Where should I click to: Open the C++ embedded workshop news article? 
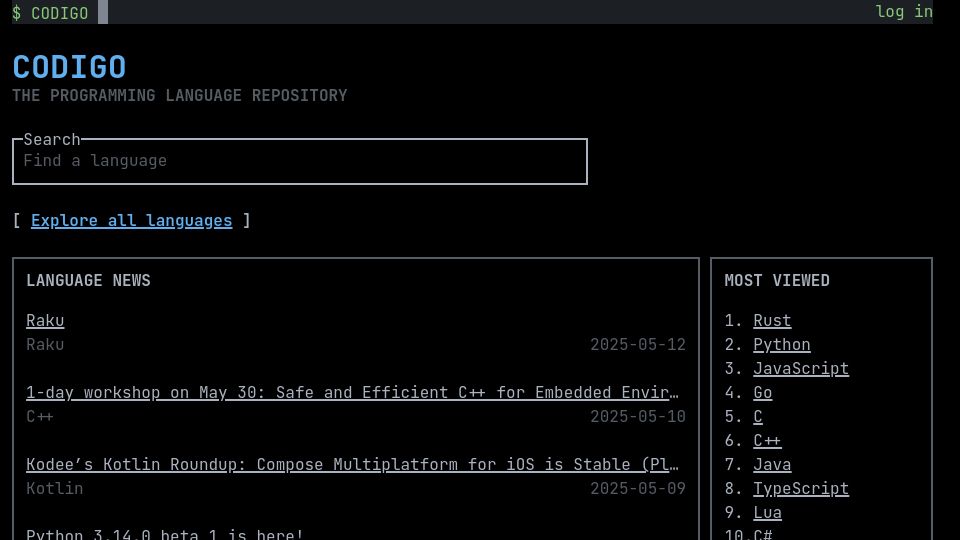pyautogui.click(x=352, y=392)
